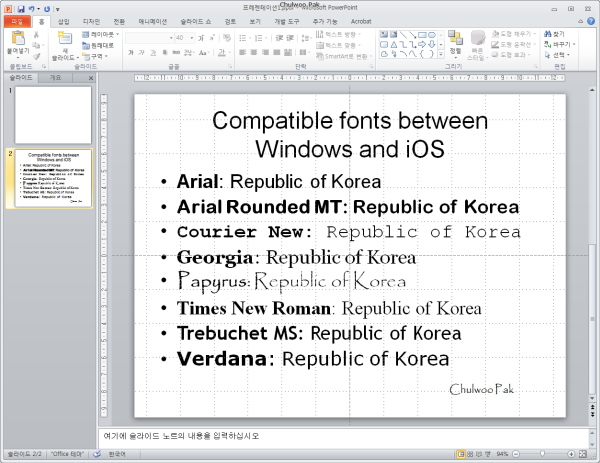The height and width of the screenshot is (463, 600).
Task: Click the slide notes input area
Action: 343,438
